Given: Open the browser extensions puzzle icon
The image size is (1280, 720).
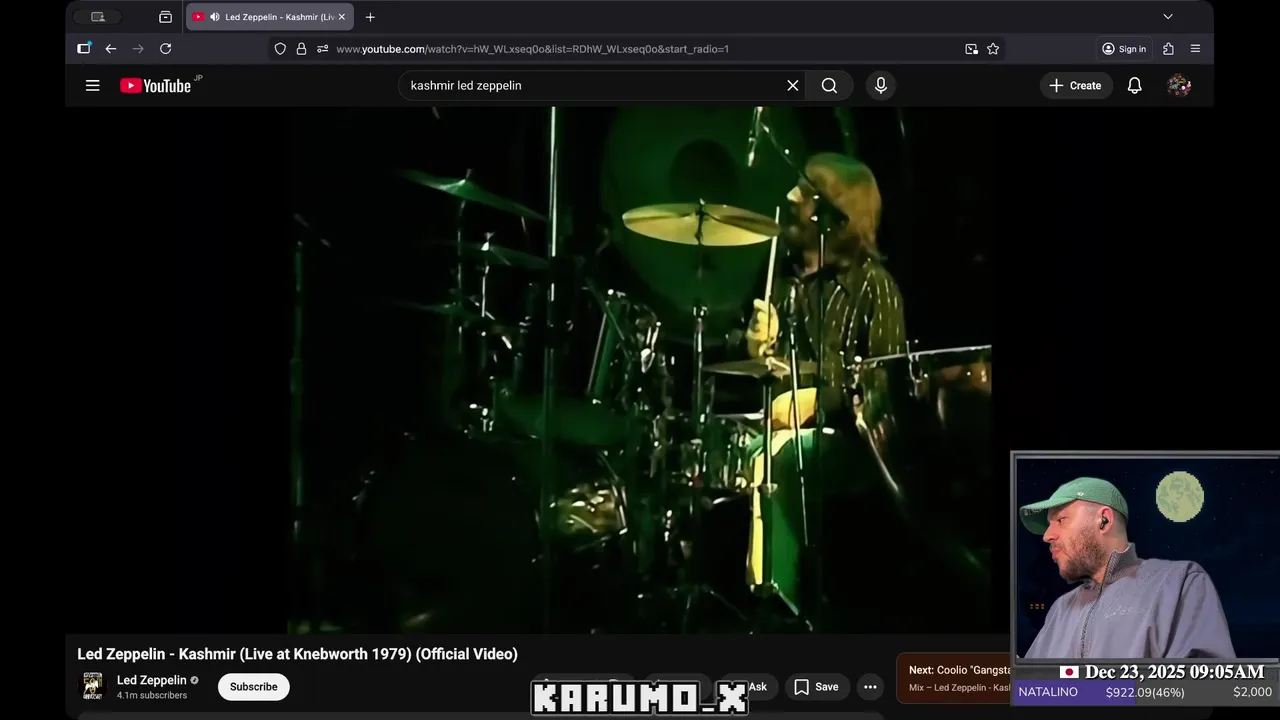Looking at the screenshot, I should pos(1168,49).
